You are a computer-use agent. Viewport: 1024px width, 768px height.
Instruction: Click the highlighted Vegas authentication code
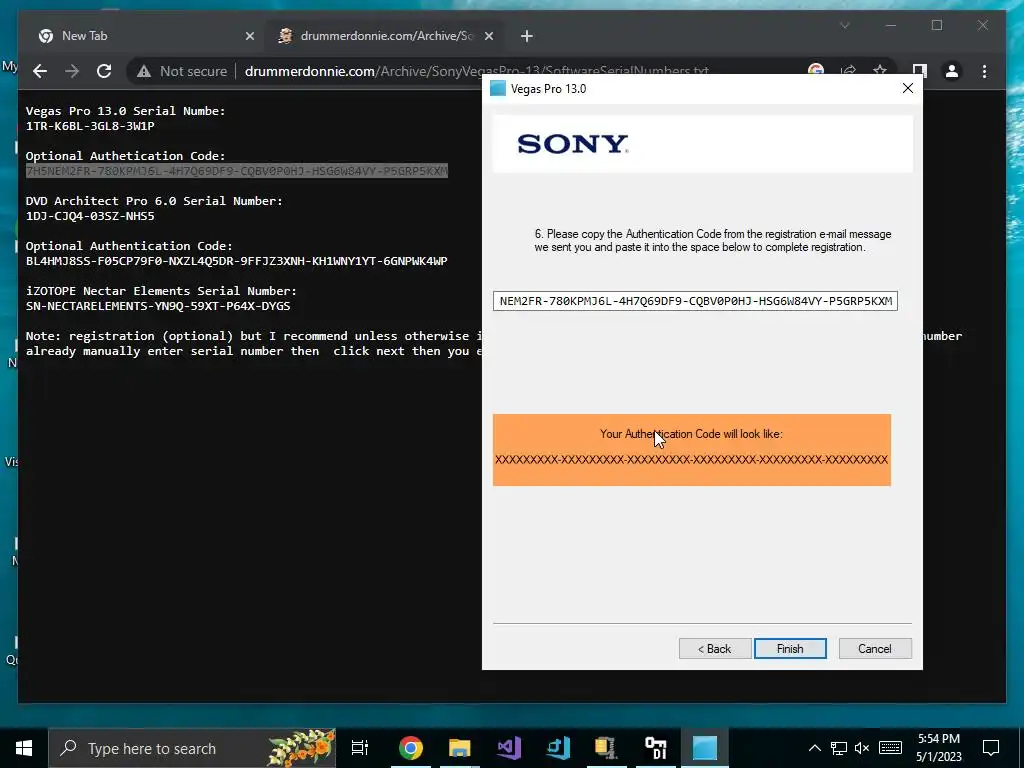236,171
